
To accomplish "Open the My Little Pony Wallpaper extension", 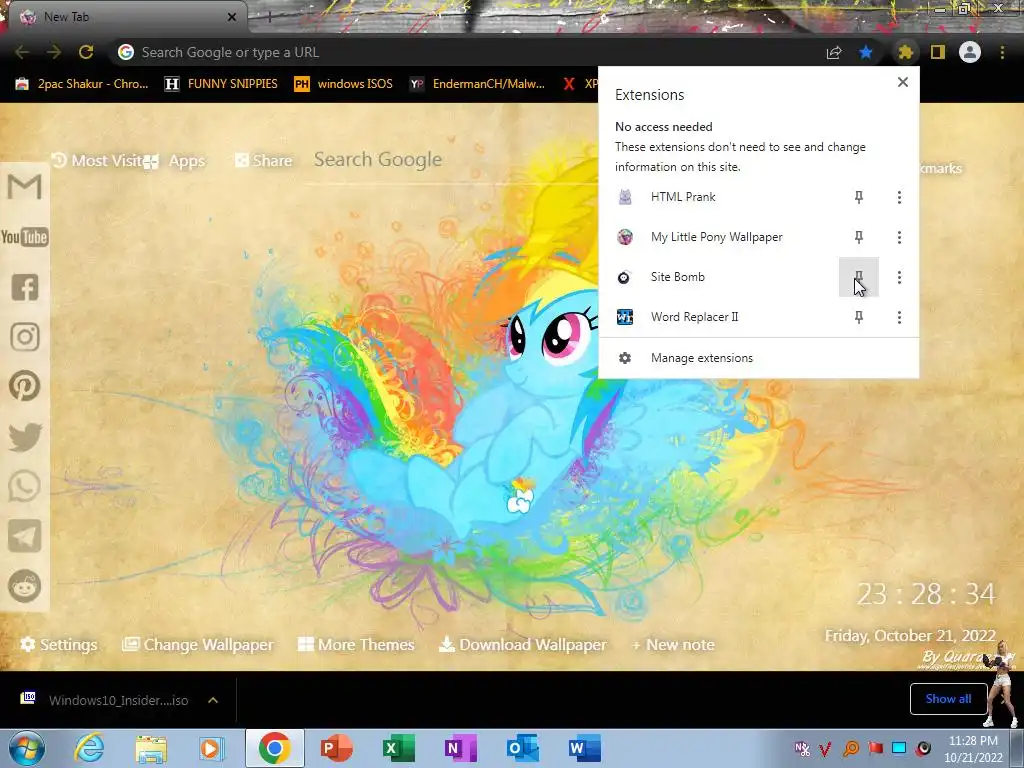I will (718, 237).
